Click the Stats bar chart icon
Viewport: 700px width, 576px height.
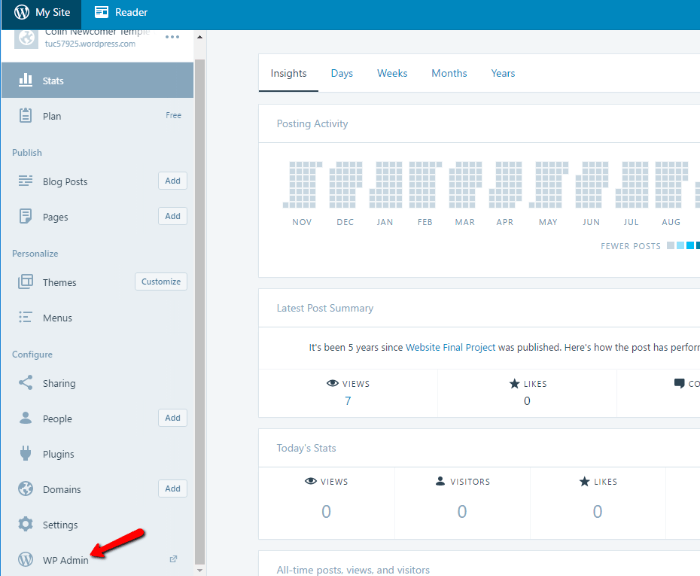point(25,80)
